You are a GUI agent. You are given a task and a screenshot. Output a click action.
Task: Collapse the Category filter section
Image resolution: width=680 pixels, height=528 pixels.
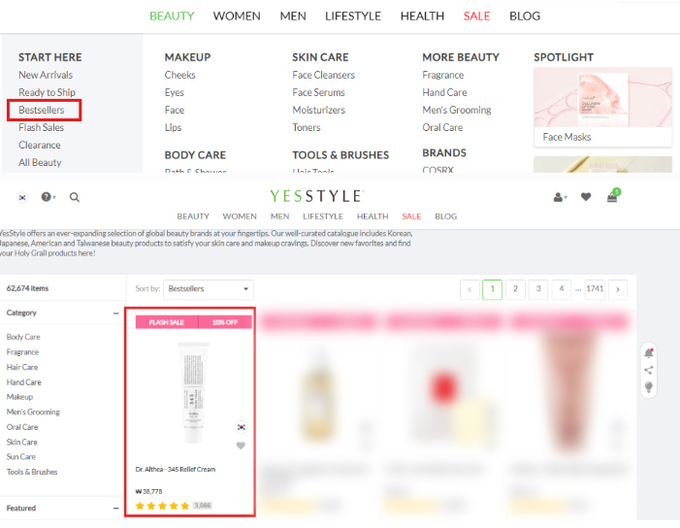click(x=116, y=313)
